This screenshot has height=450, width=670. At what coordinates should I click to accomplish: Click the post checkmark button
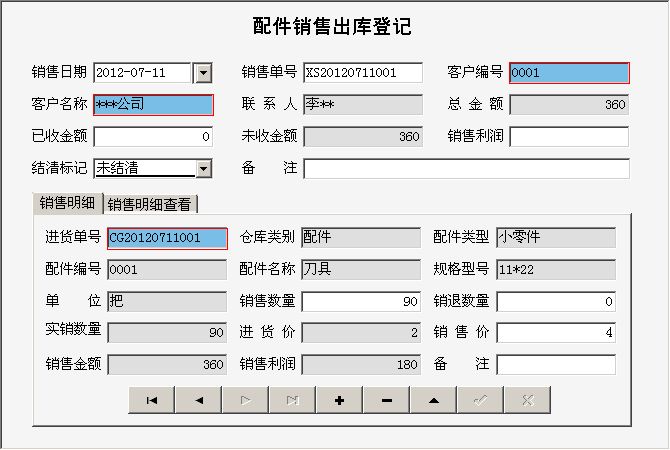coord(481,400)
